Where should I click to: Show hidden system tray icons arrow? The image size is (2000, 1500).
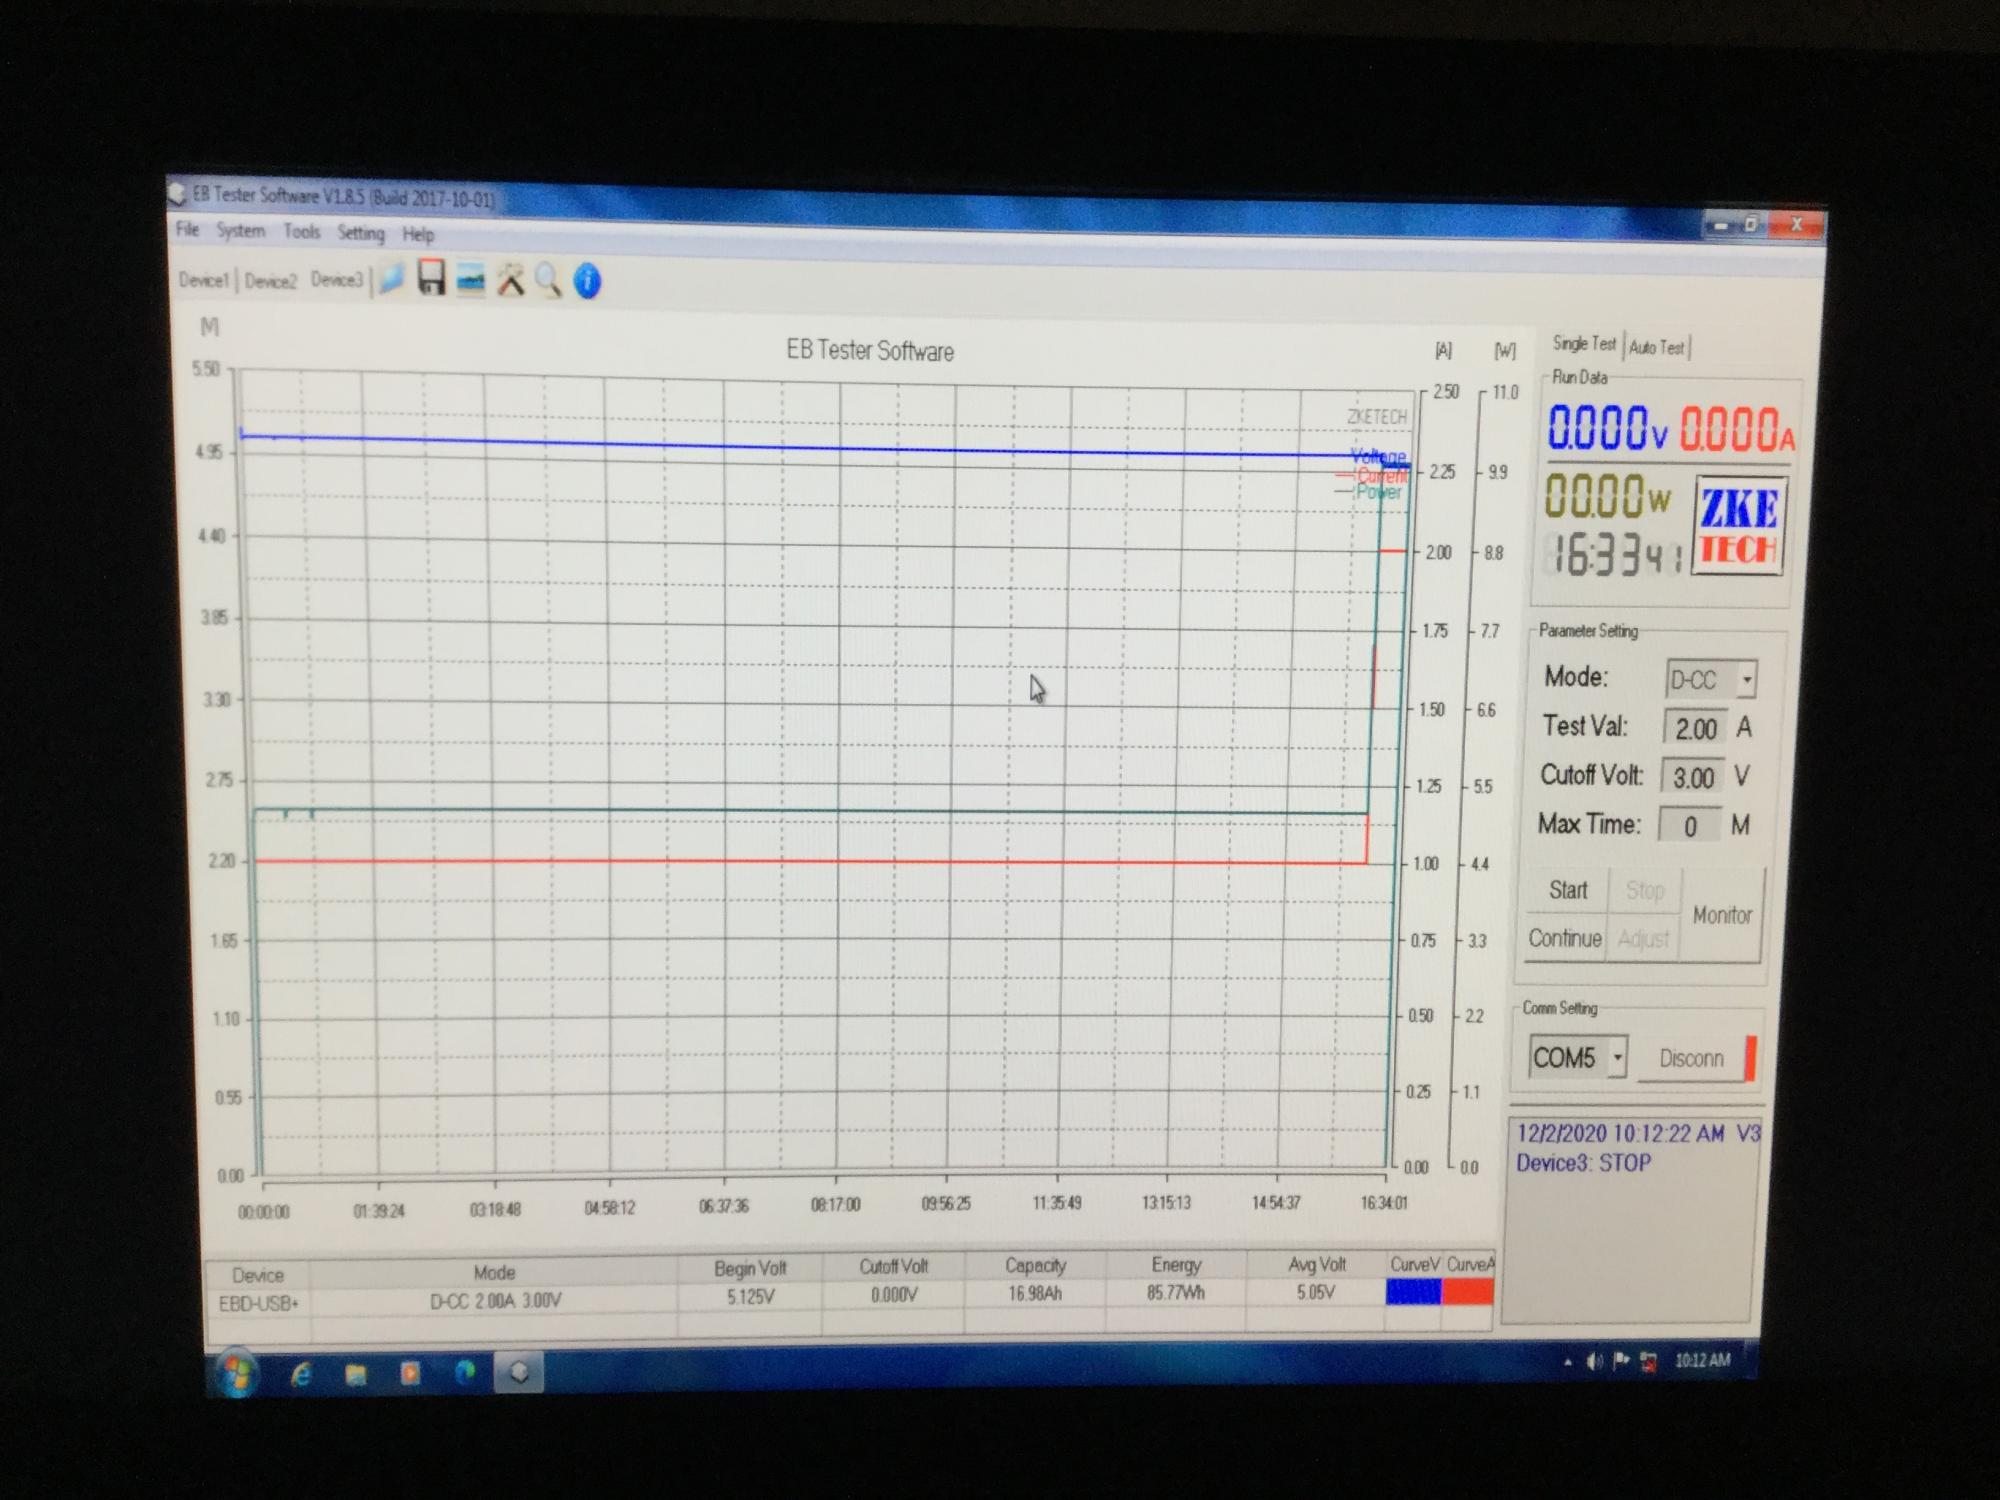(1567, 1362)
